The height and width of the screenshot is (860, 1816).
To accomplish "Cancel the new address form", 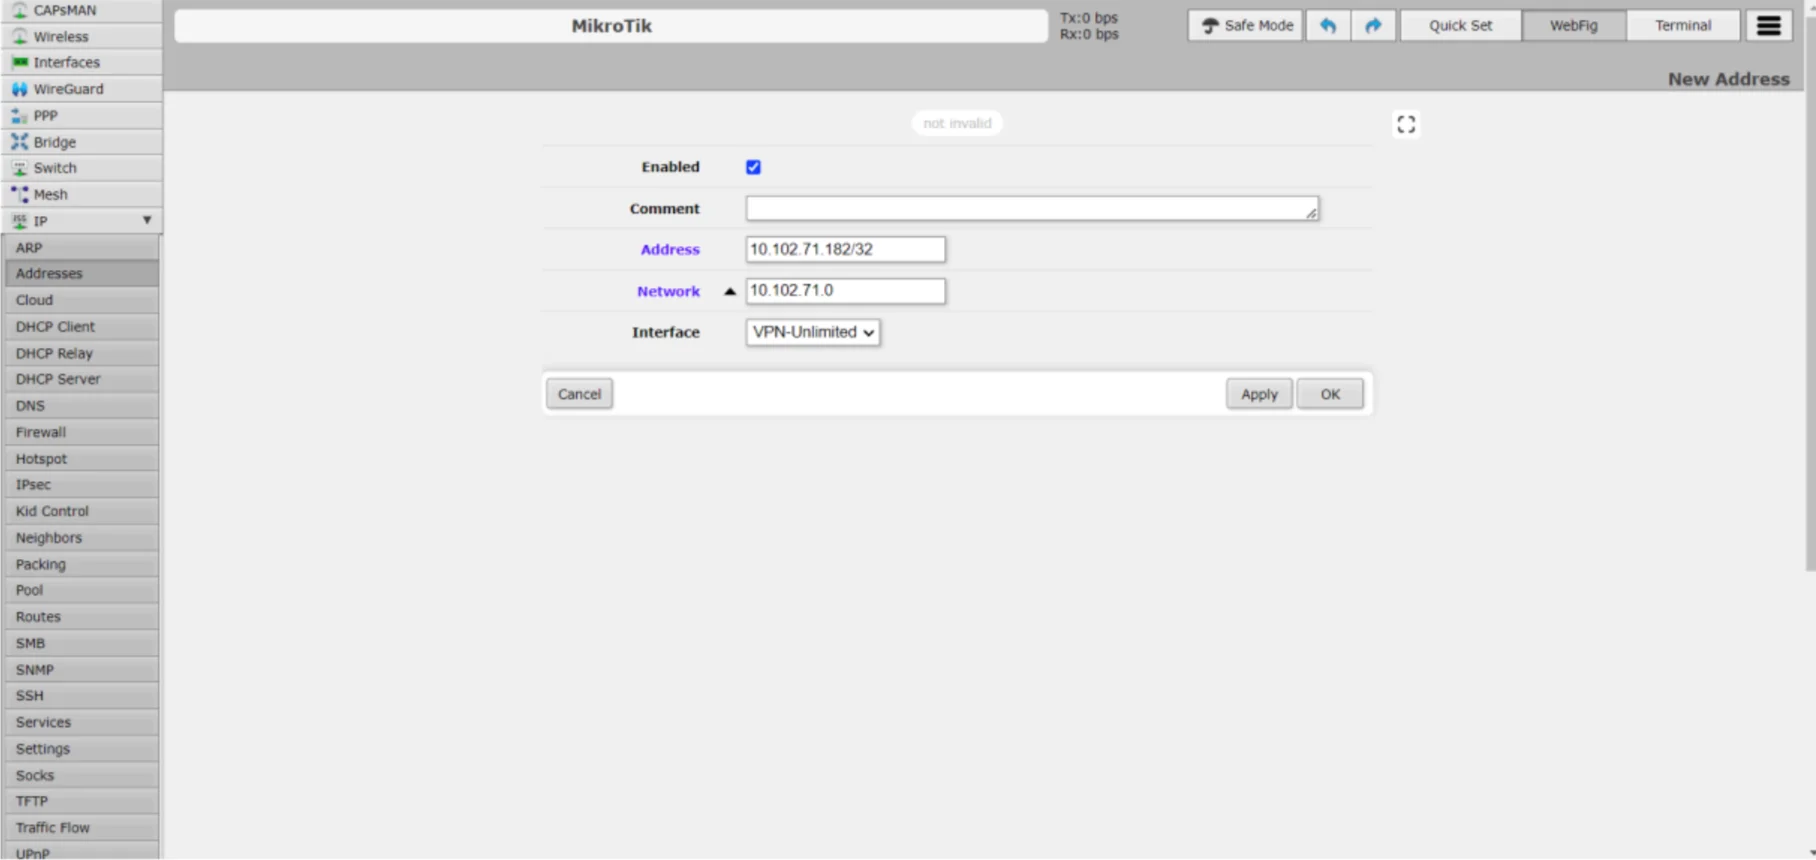I will pos(579,394).
